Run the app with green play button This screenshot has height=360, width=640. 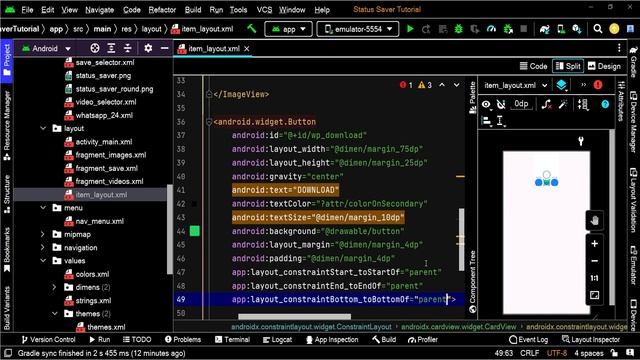click(410, 29)
